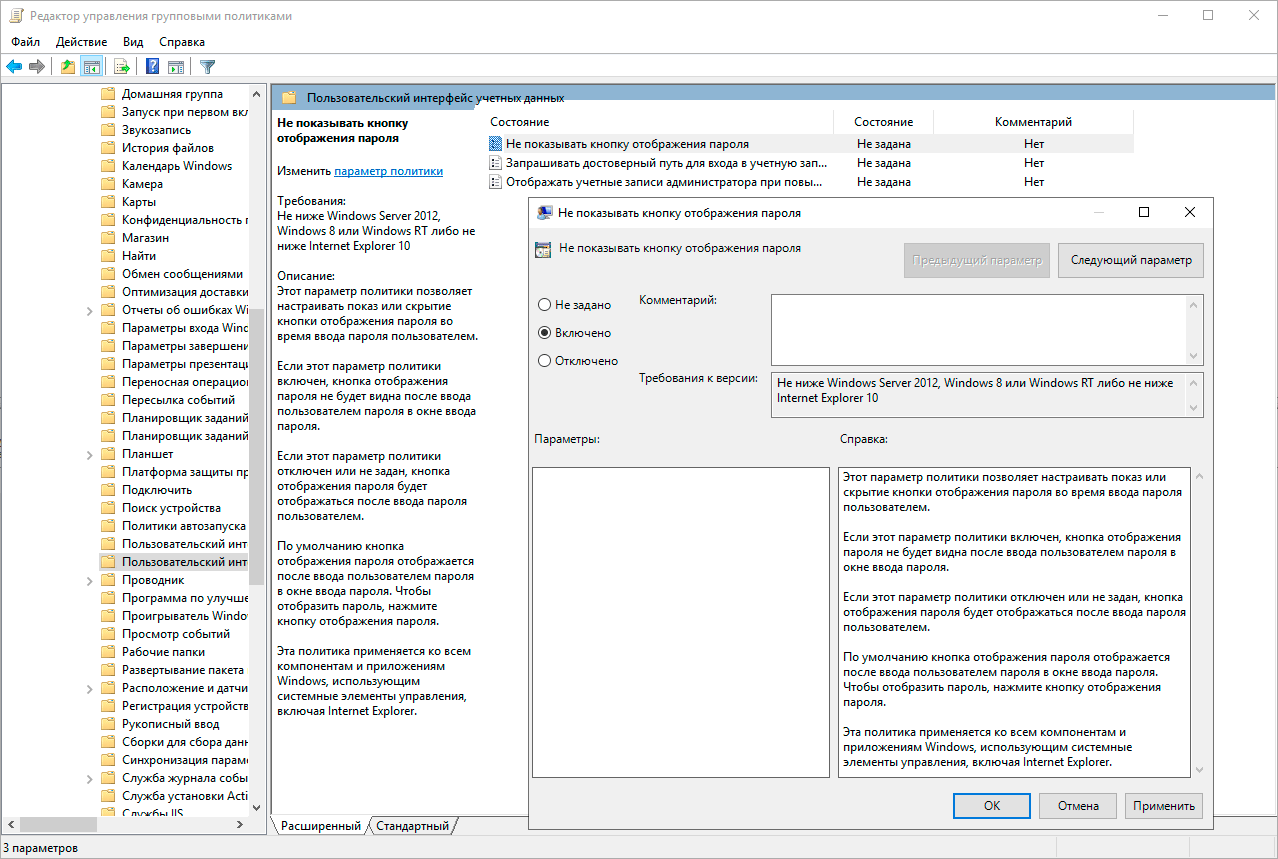Expand the 'Проводник' tree node
This screenshot has width=1278, height=859.
pos(90,580)
